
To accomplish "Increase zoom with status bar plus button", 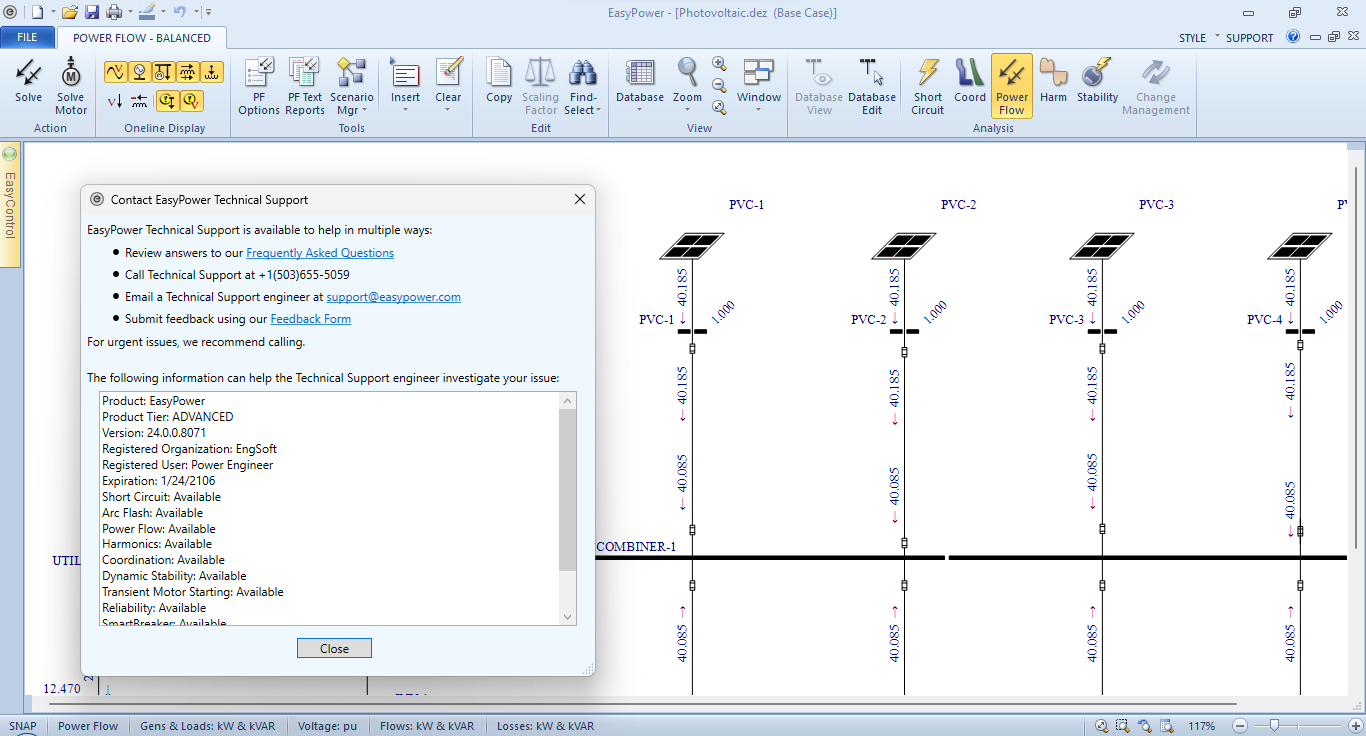I will pos(1354,726).
